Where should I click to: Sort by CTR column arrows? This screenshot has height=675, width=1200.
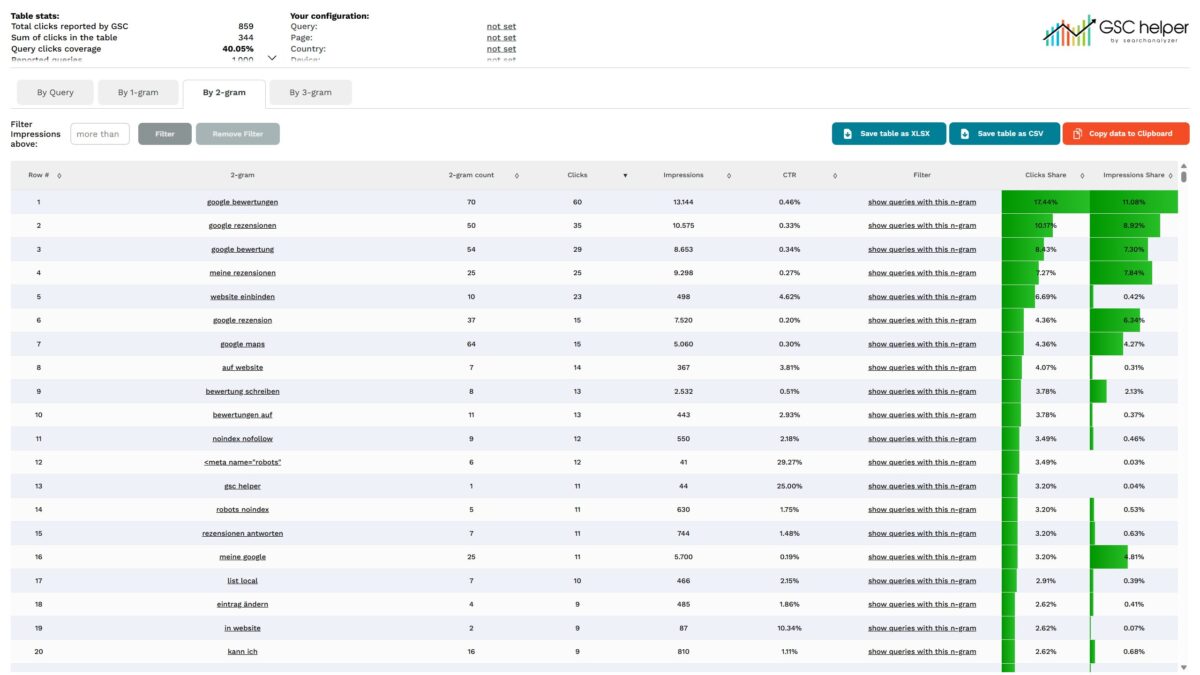[835, 175]
